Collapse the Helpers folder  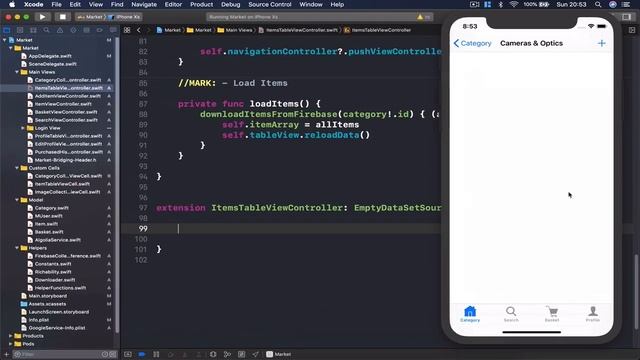coord(17,248)
